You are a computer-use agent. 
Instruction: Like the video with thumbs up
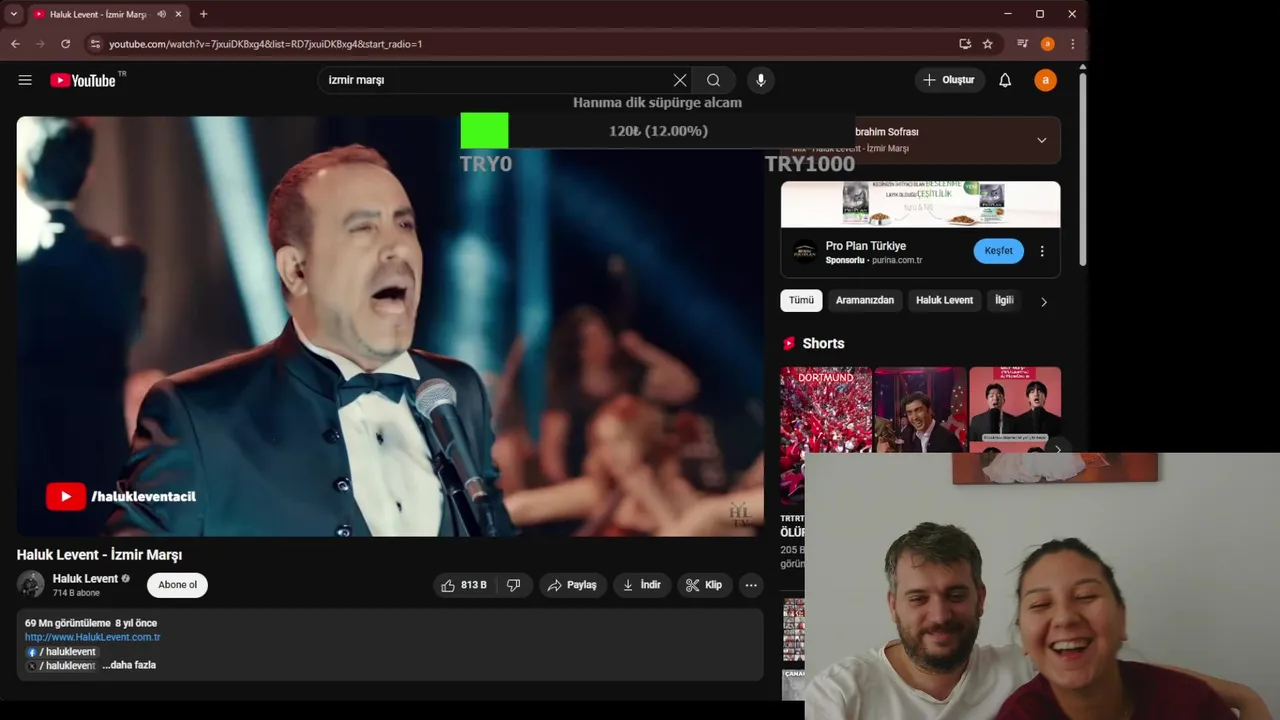(464, 585)
